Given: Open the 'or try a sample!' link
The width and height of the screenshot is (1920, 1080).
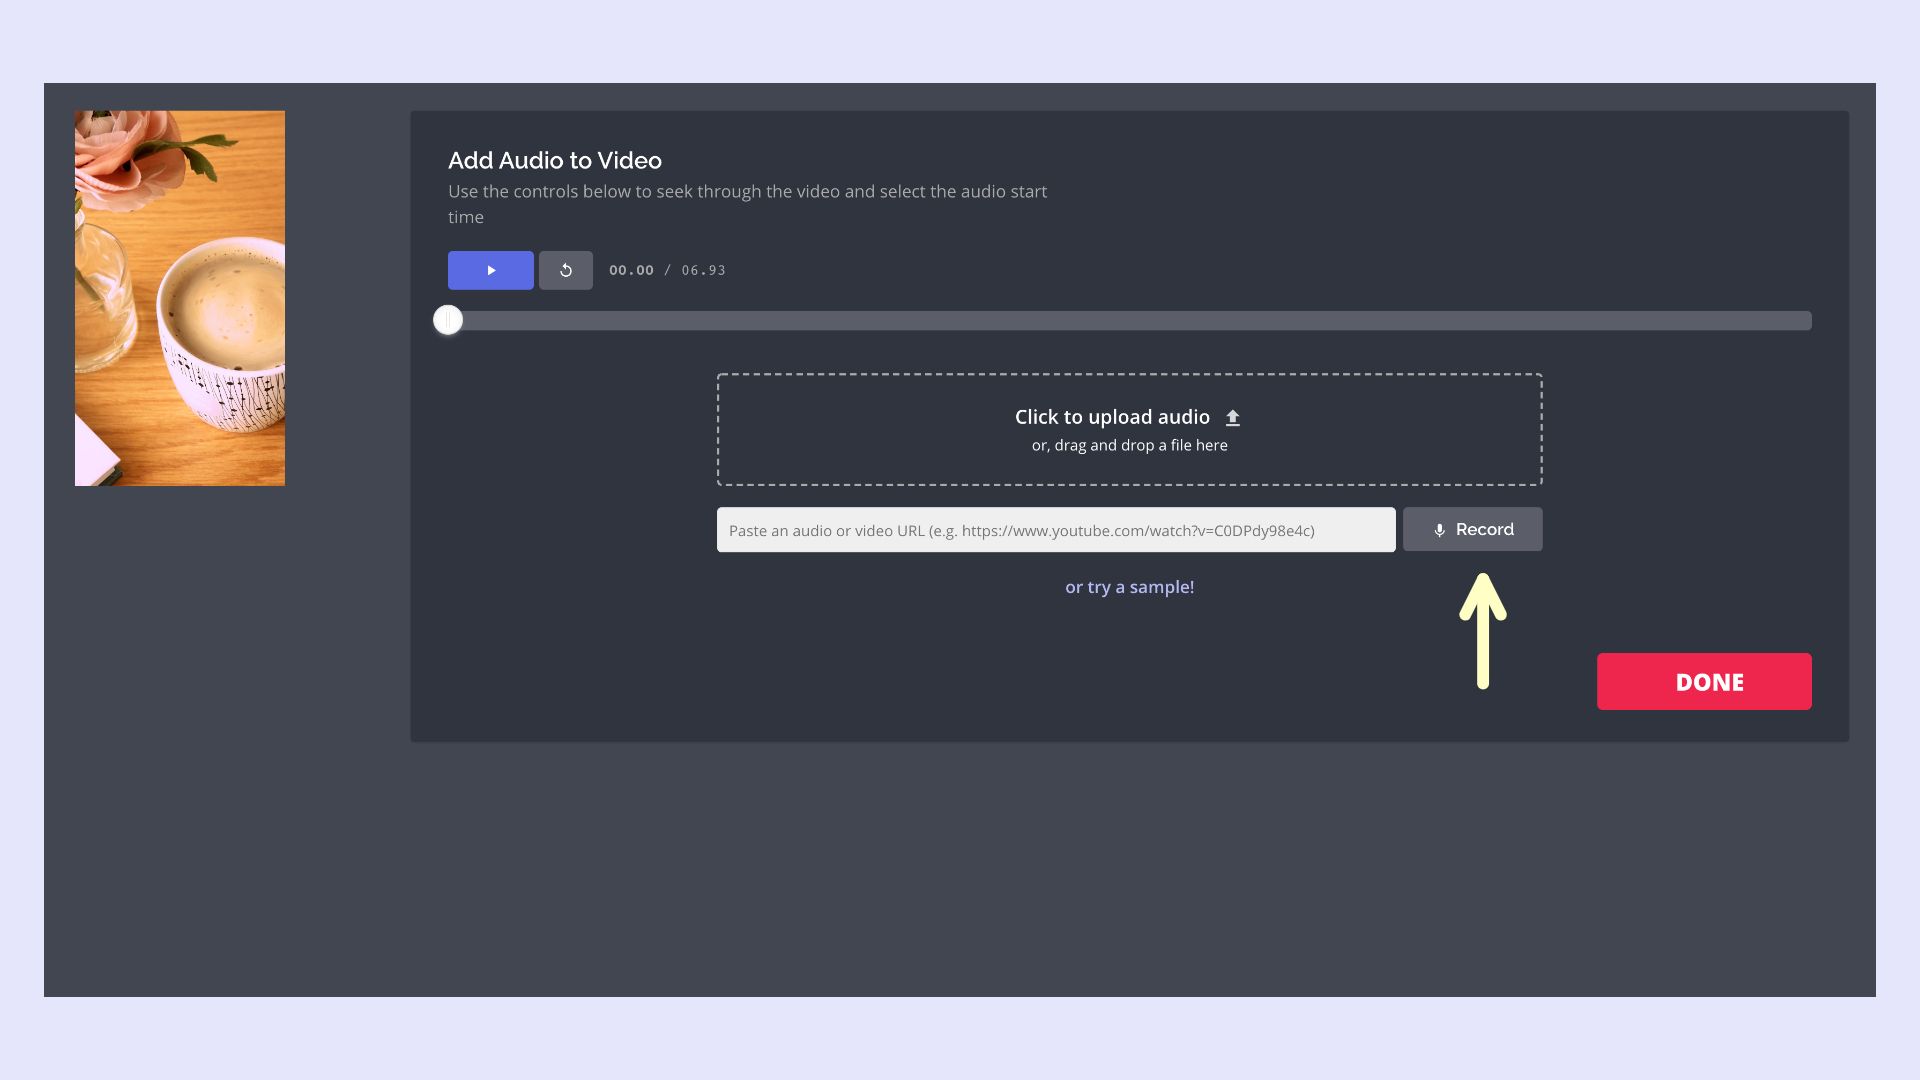Looking at the screenshot, I should point(1129,587).
